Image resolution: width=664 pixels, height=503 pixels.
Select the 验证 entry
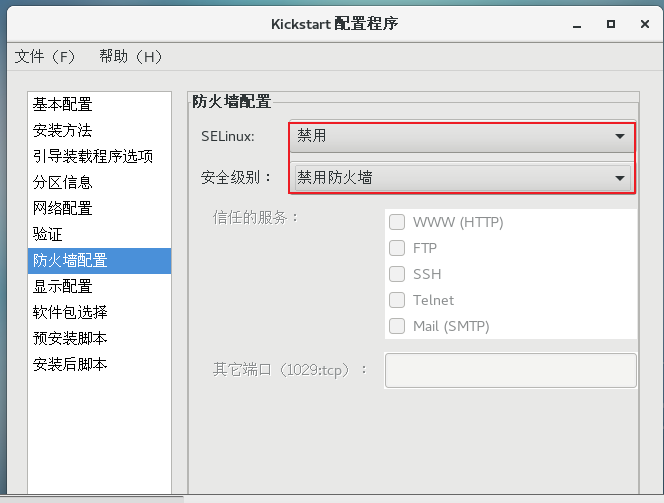(100, 234)
